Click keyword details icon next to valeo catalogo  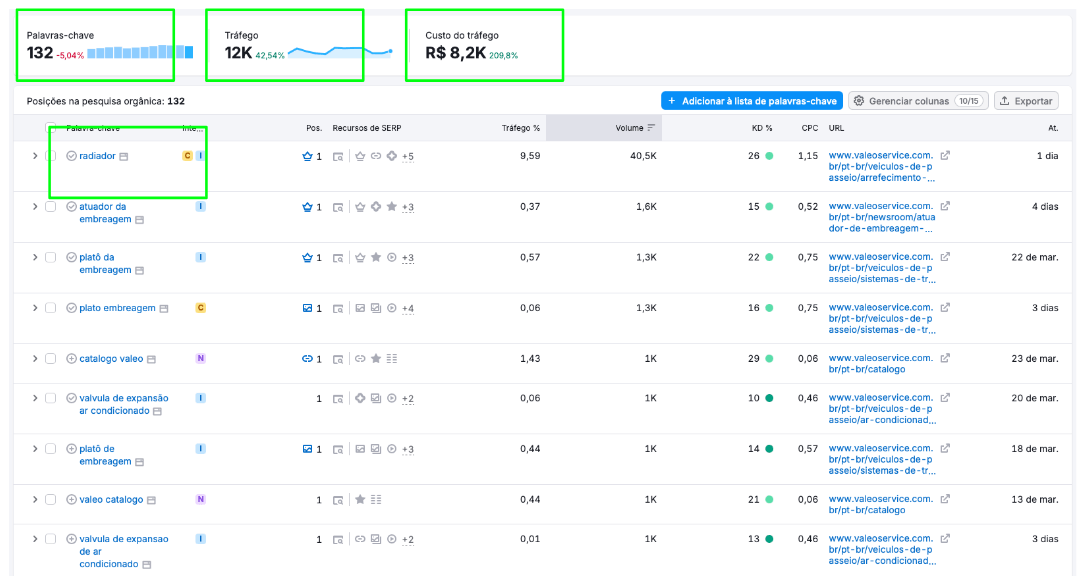point(152,500)
